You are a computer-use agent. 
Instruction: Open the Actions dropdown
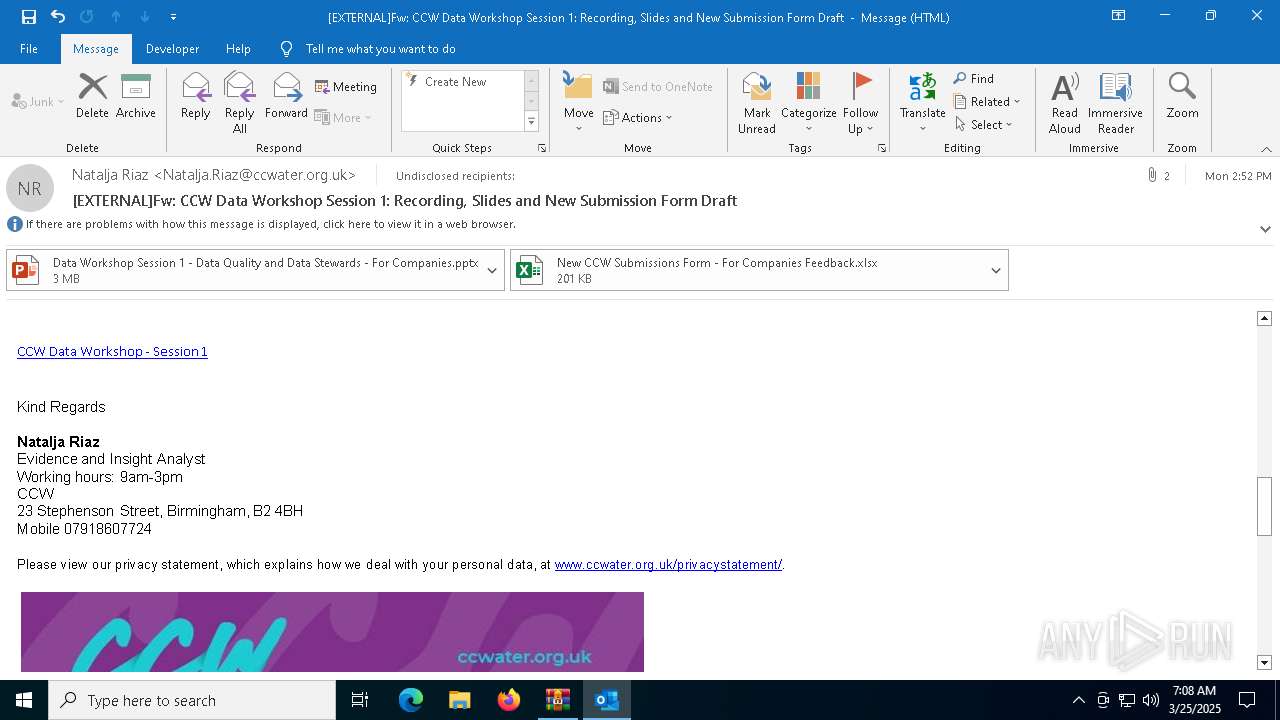[638, 117]
